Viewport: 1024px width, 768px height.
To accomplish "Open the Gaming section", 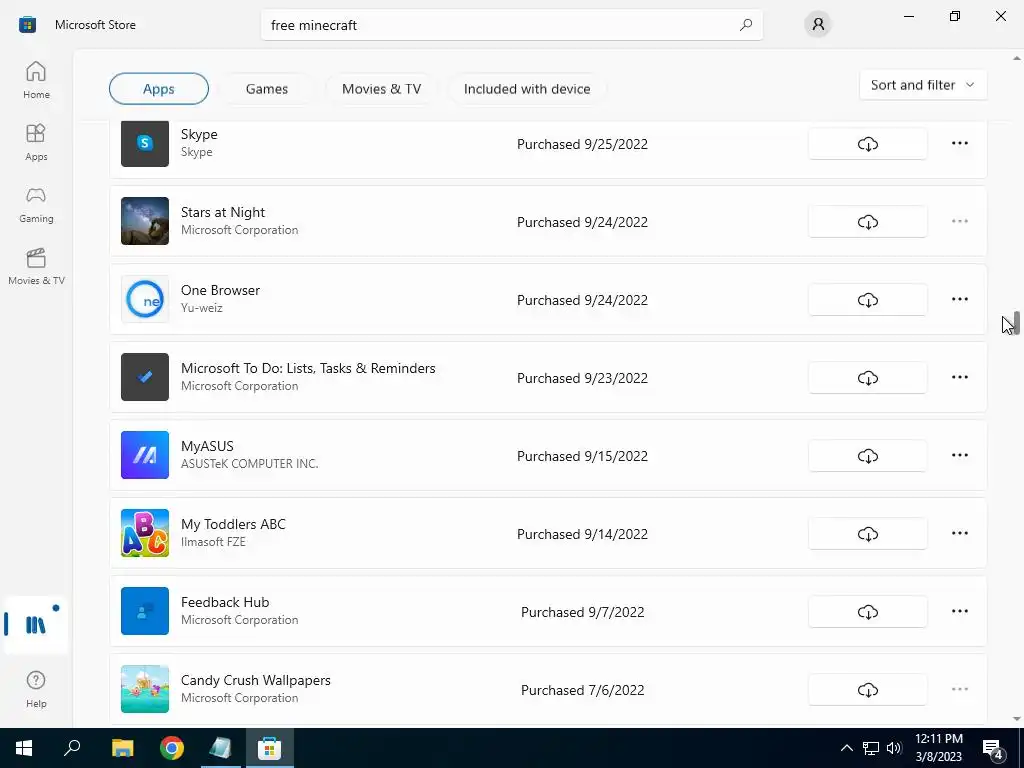I will click(x=36, y=204).
